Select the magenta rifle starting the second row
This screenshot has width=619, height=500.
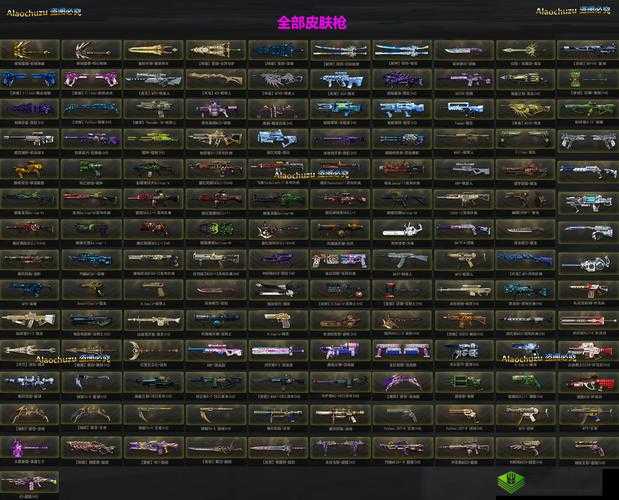point(29,79)
